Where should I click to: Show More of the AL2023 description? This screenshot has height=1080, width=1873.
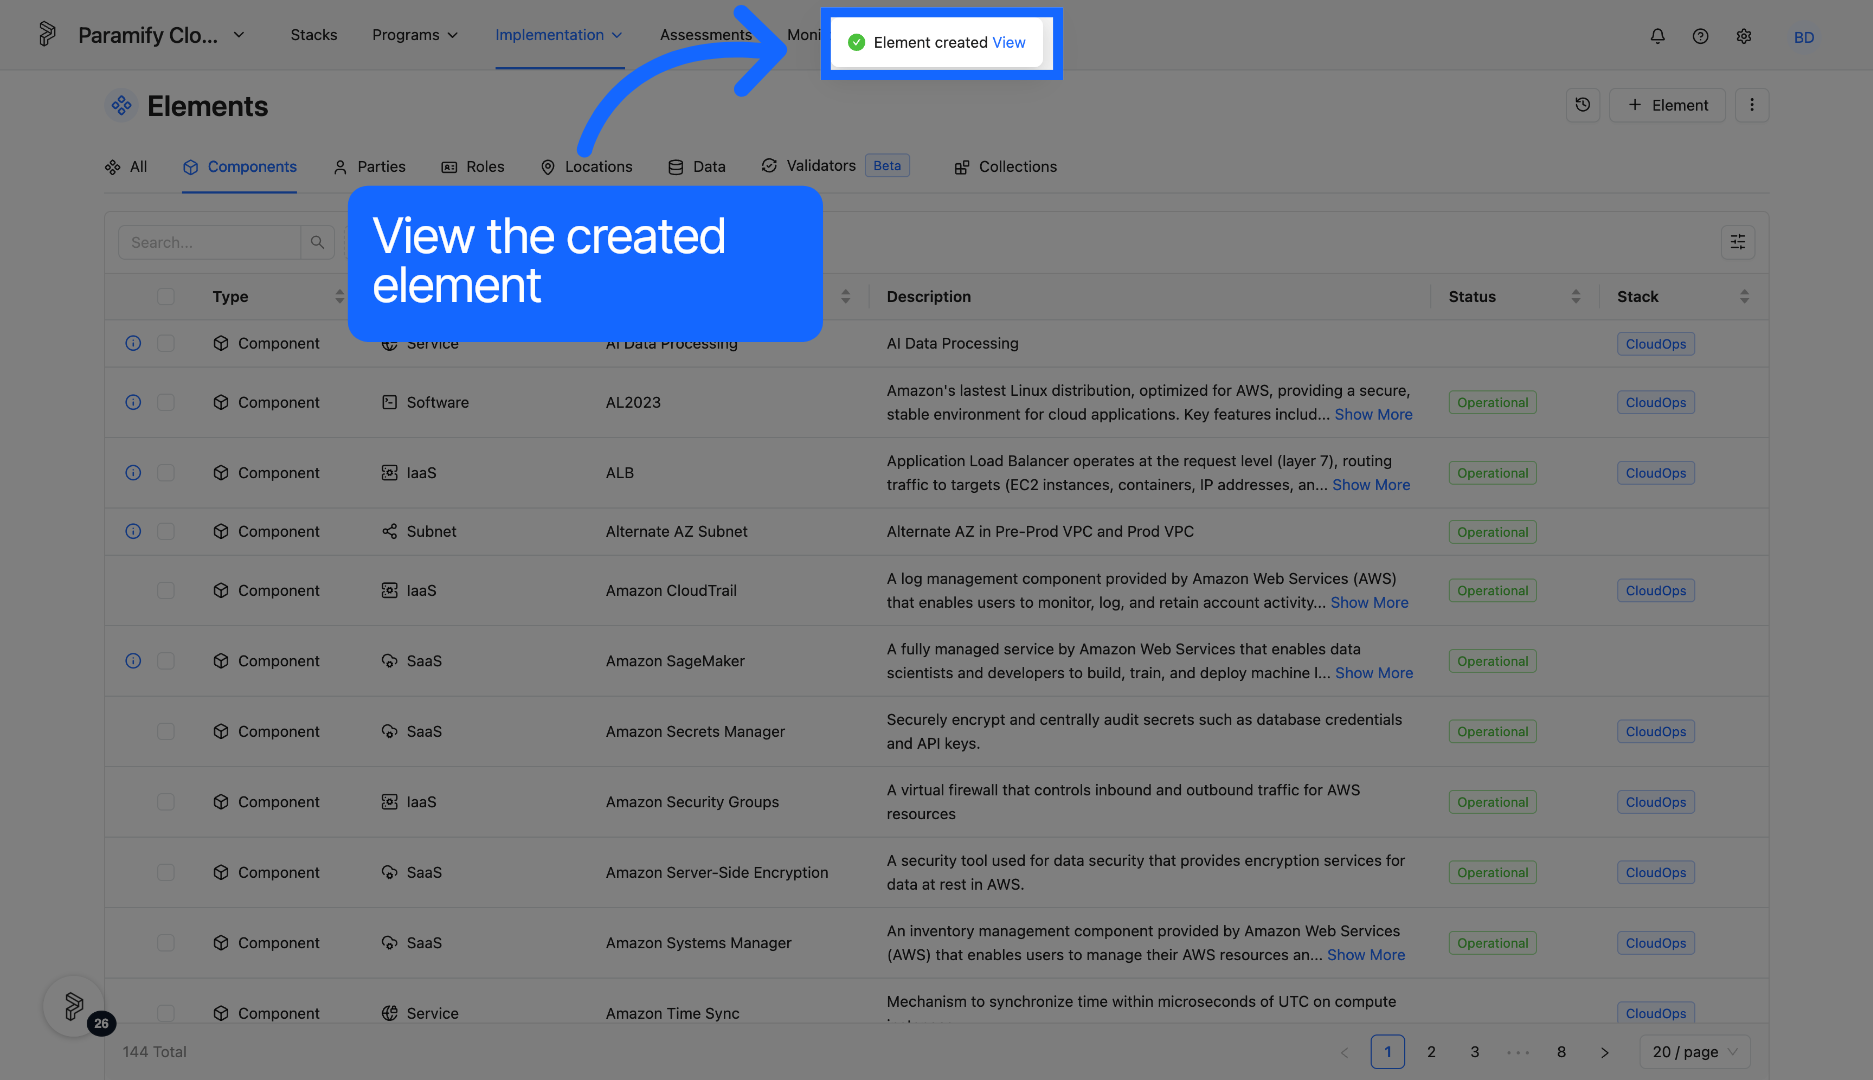coord(1373,414)
